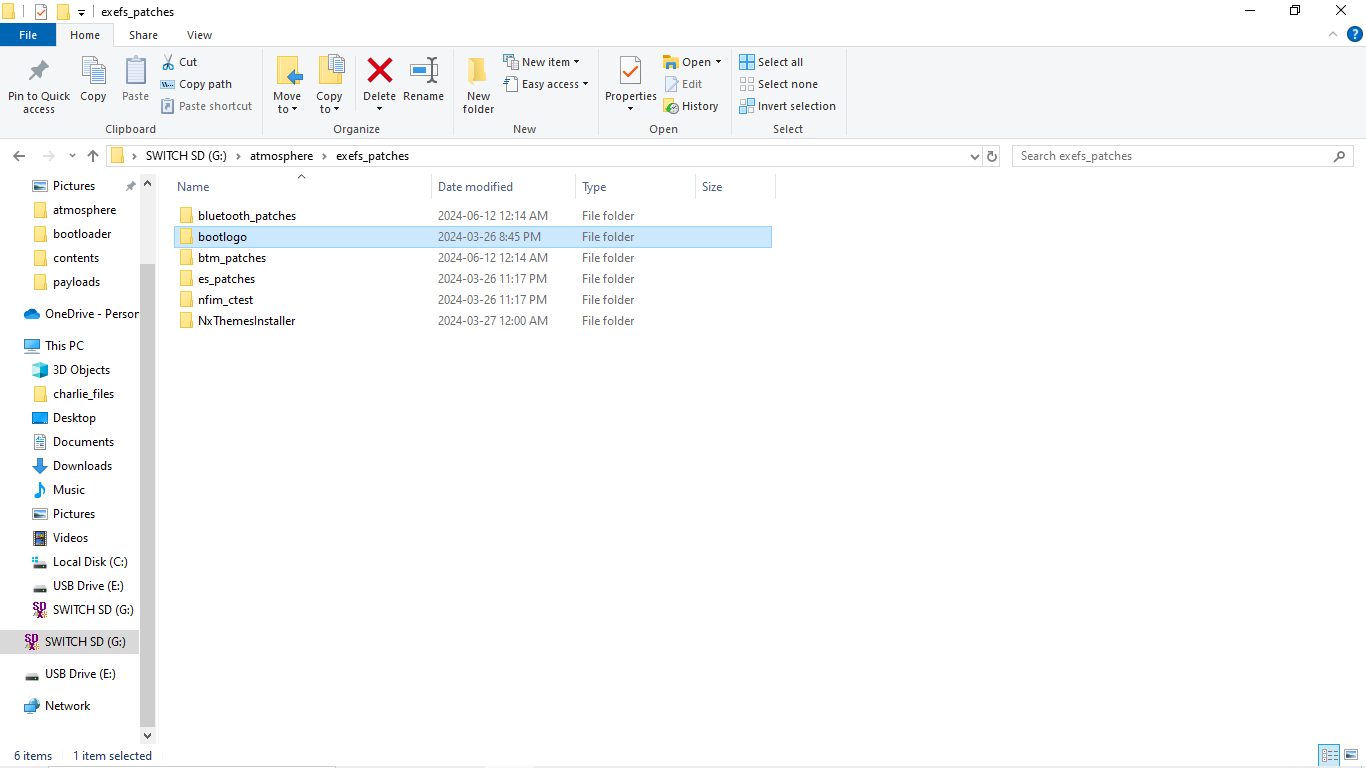Switch to the Home ribbon tab
This screenshot has height=768, width=1366.
(85, 35)
